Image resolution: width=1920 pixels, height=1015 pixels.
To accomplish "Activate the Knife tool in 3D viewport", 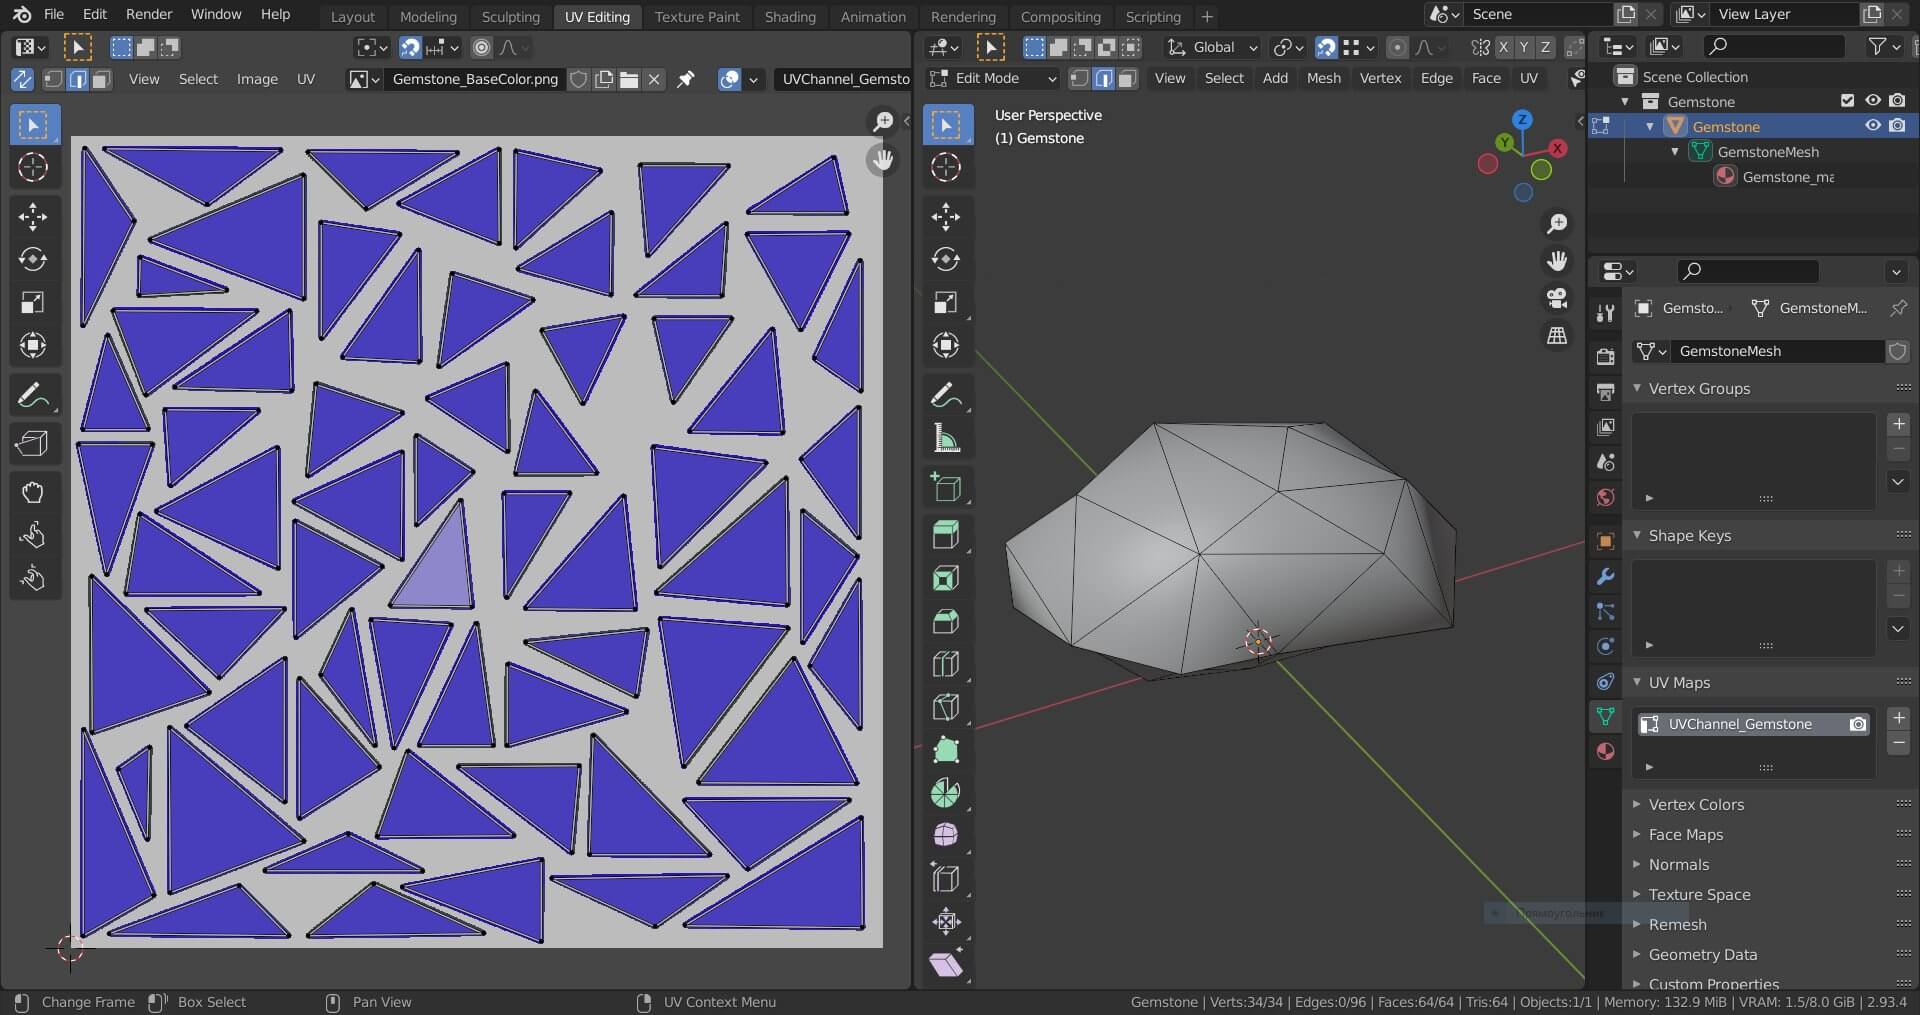I will (x=945, y=707).
